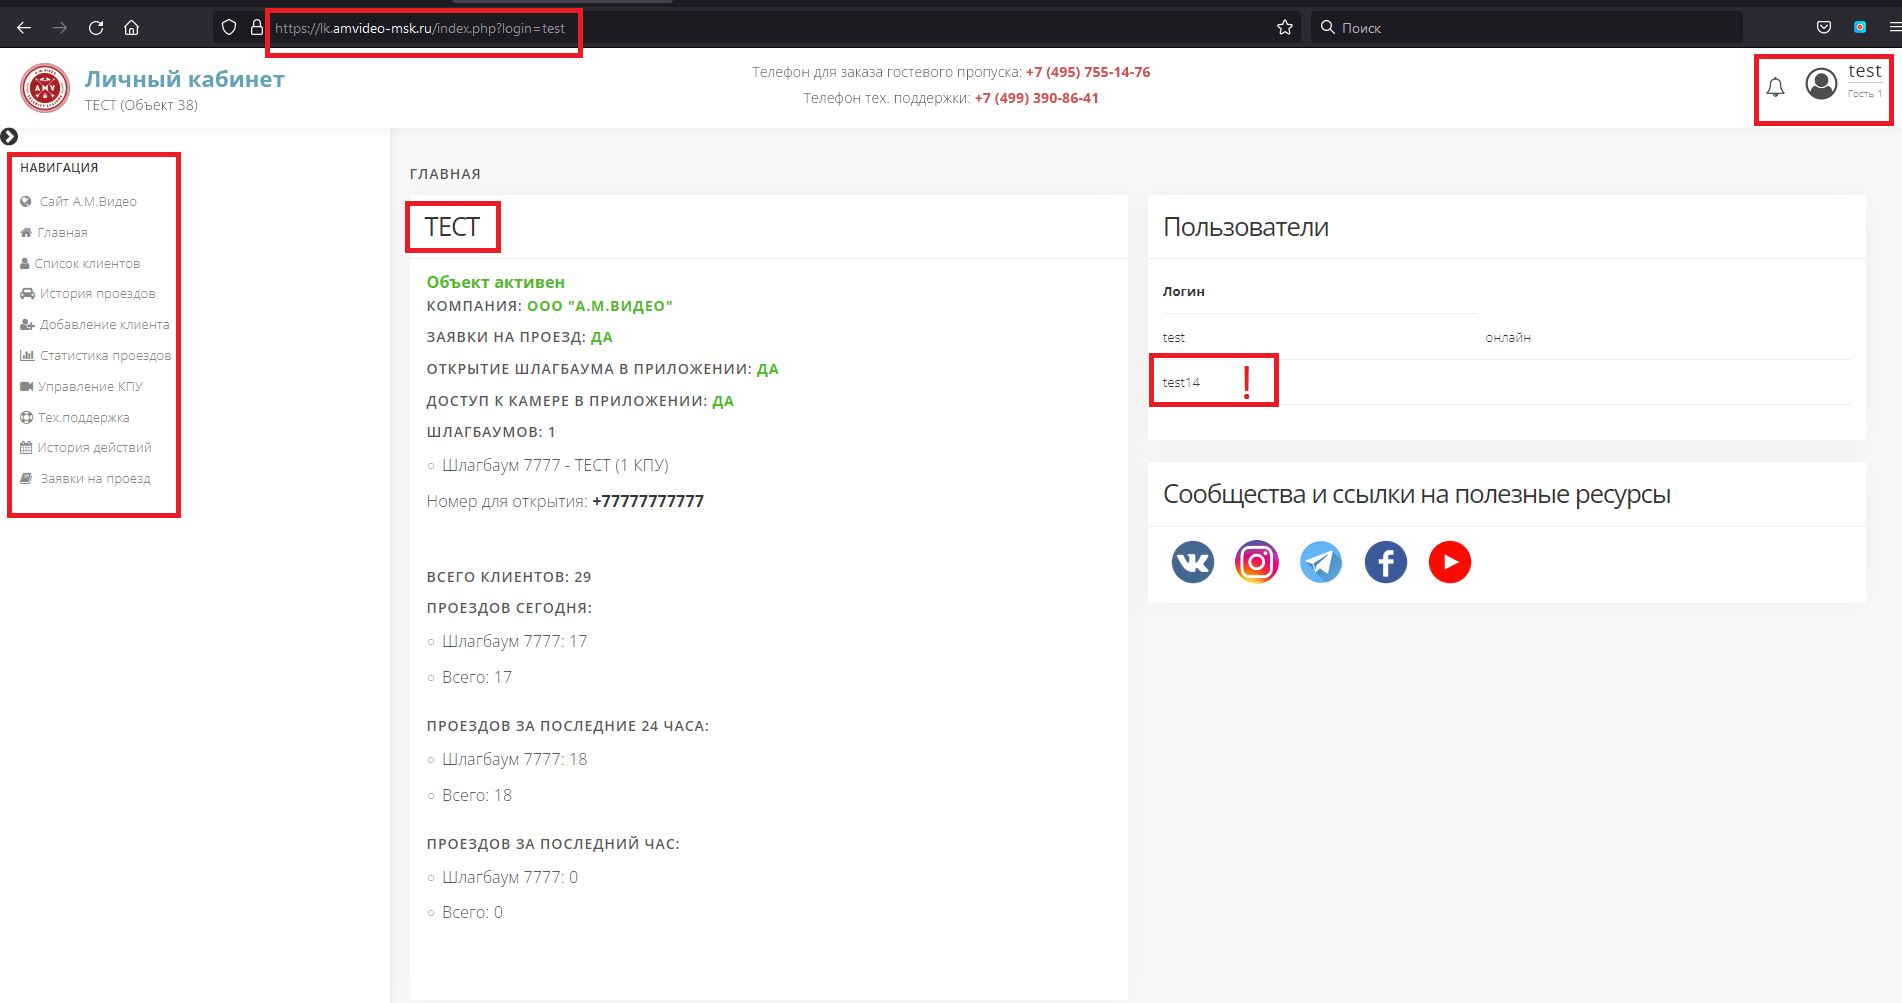Click tech support phone +7 (499) 390-86-41
The image size is (1902, 1003).
(x=1036, y=98)
